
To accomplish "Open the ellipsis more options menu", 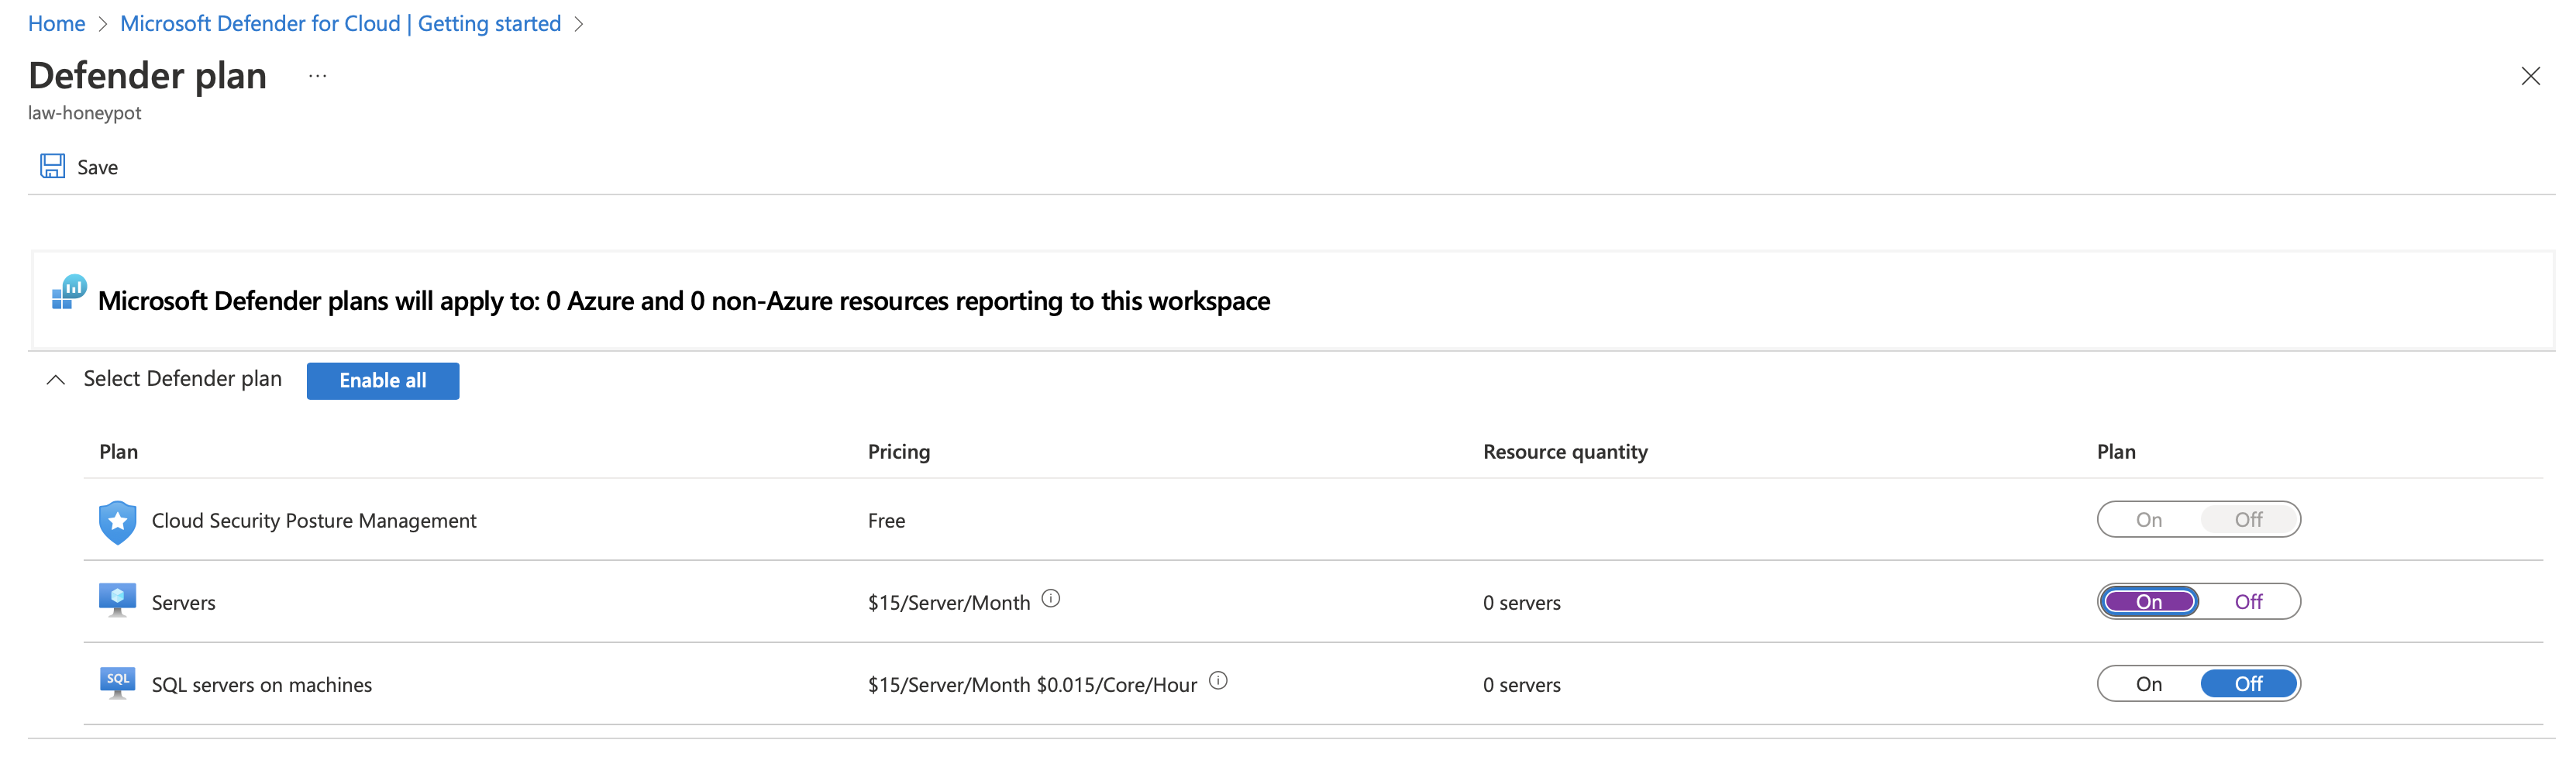I will (318, 76).
